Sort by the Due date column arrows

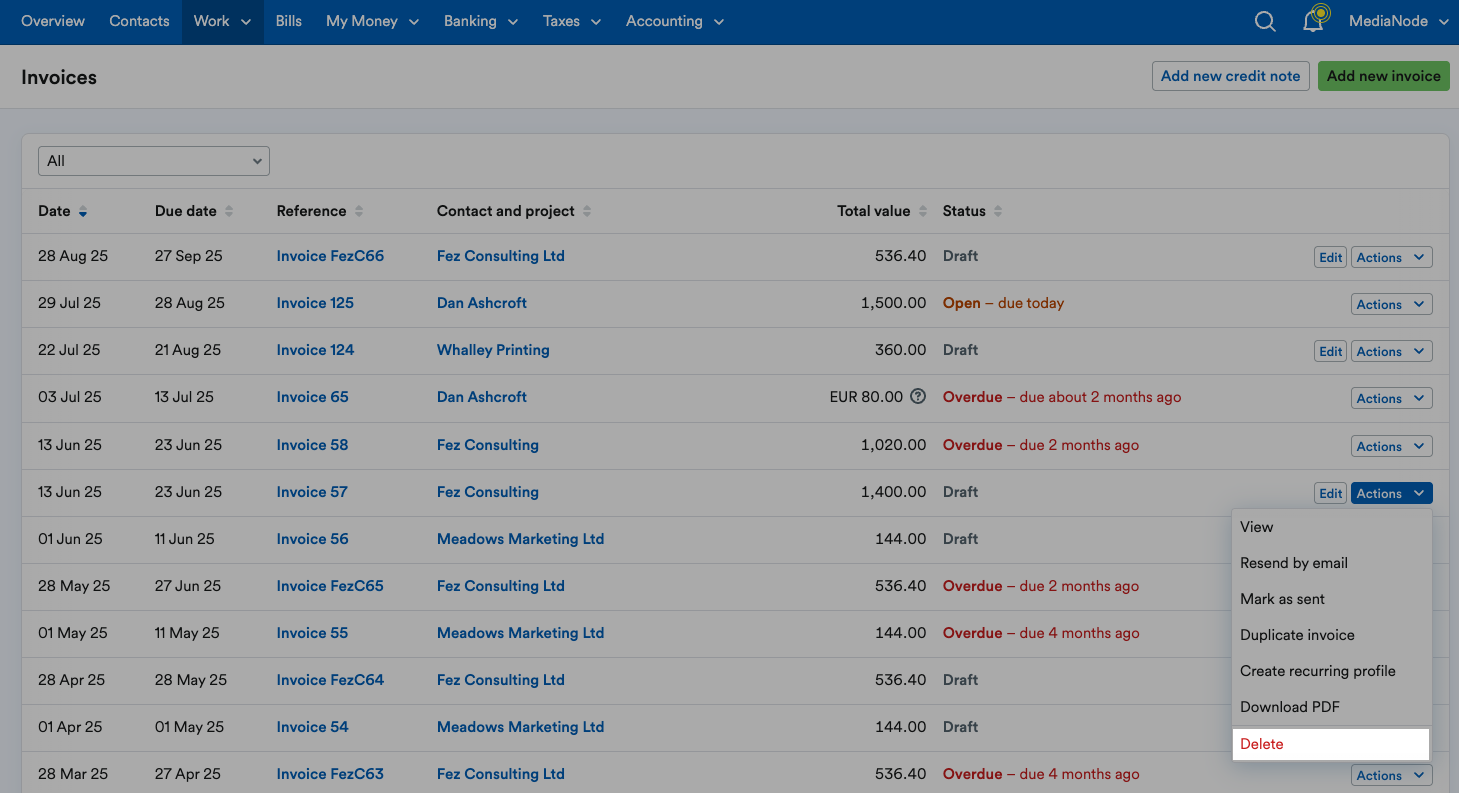coord(229,212)
